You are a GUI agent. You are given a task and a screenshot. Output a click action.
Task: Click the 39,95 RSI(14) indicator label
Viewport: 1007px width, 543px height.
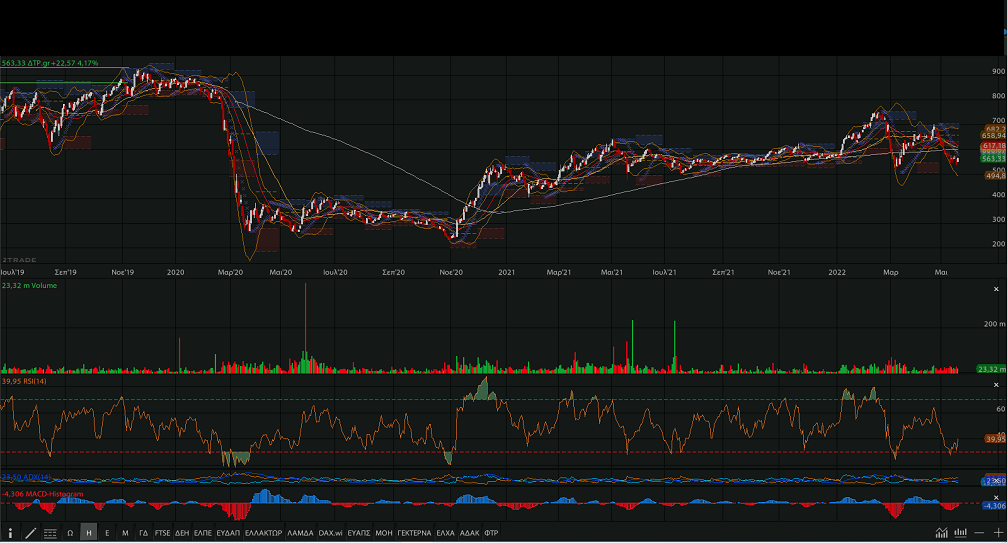tap(25, 381)
